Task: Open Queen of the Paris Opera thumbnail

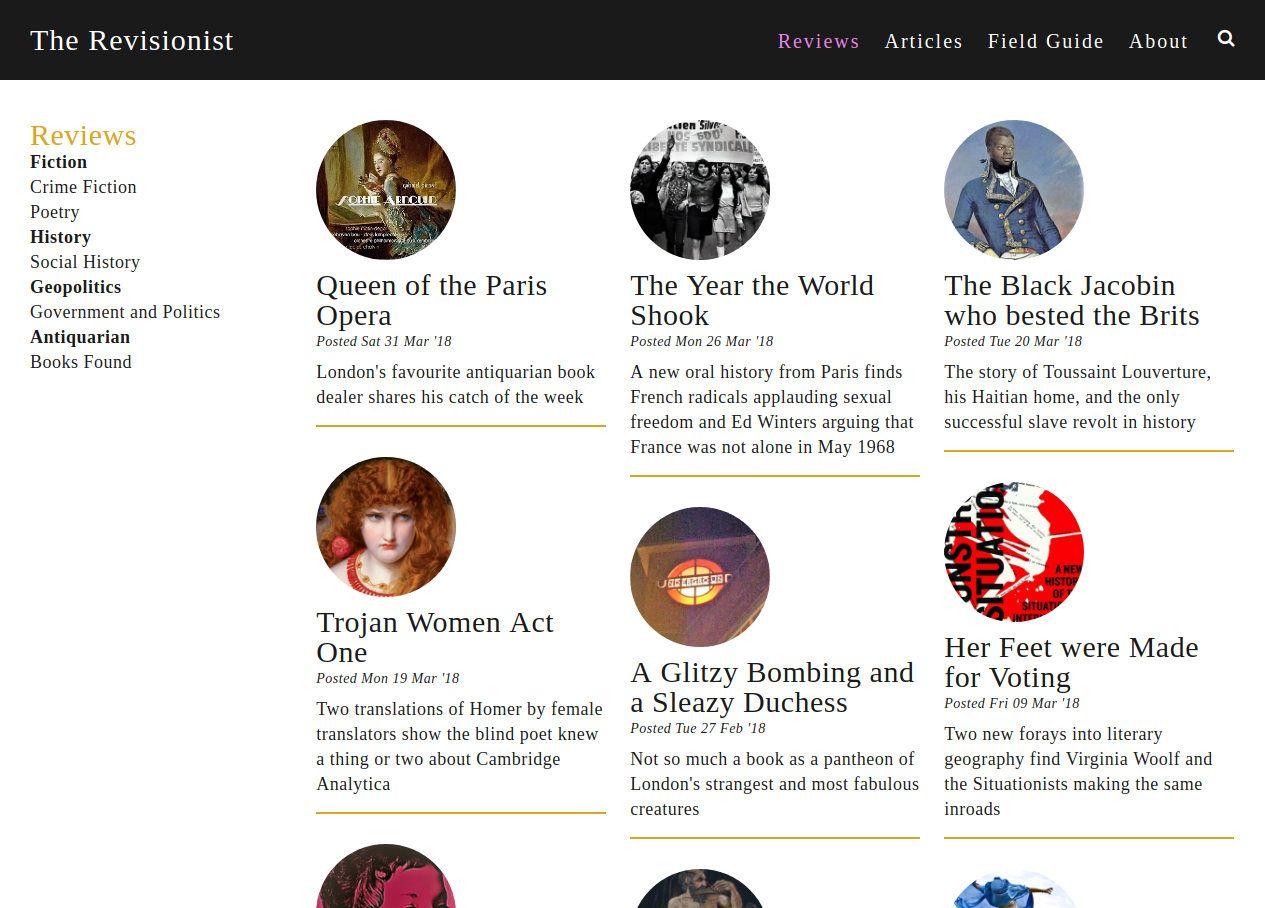Action: click(x=386, y=190)
